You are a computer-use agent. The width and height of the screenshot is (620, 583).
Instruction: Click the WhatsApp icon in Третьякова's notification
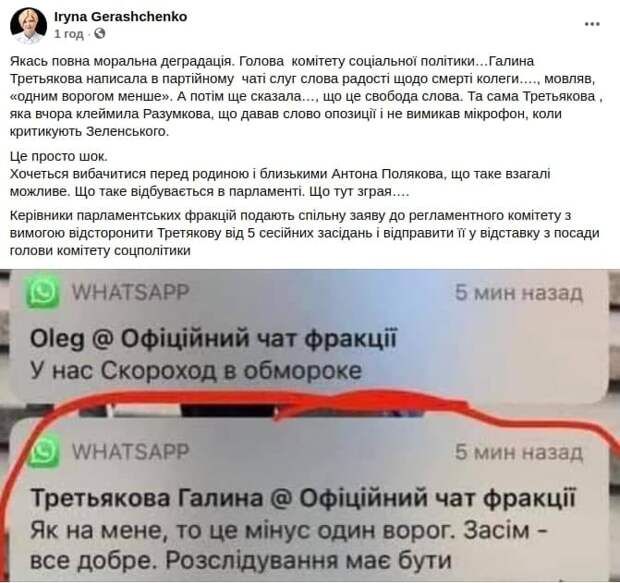tap(45, 450)
